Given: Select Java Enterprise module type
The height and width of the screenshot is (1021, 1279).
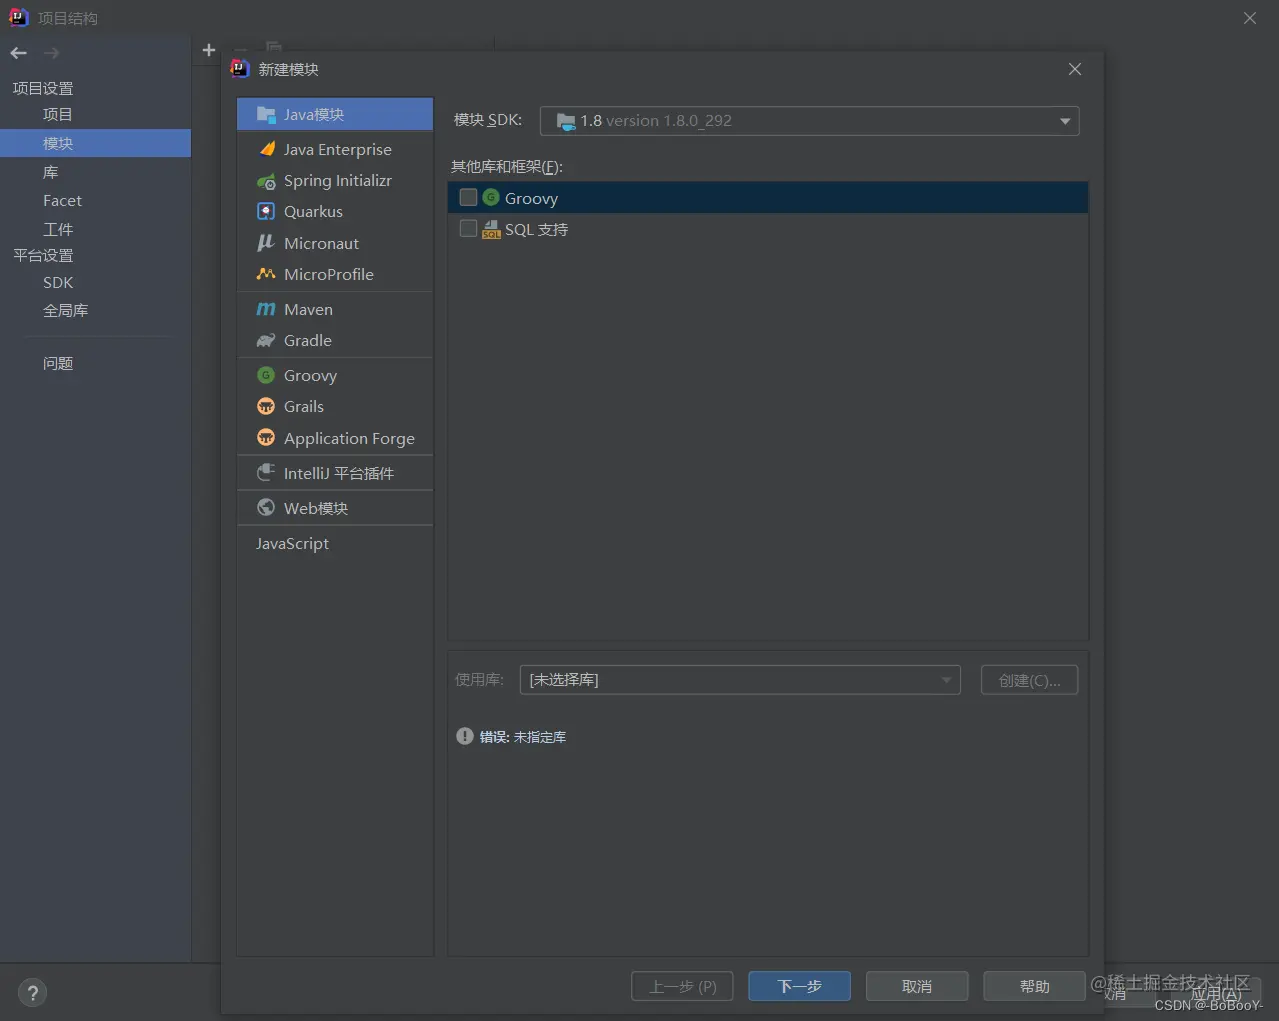Looking at the screenshot, I should click(335, 149).
